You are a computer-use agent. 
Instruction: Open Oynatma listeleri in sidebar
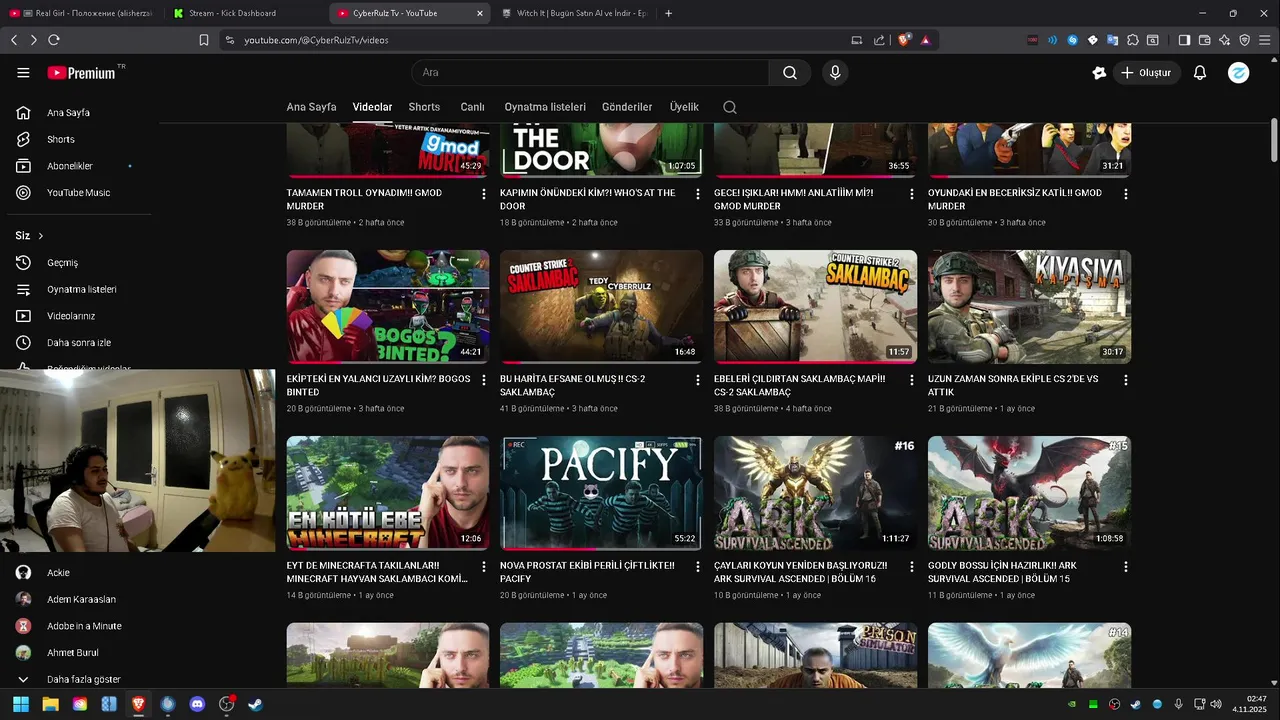[80, 289]
